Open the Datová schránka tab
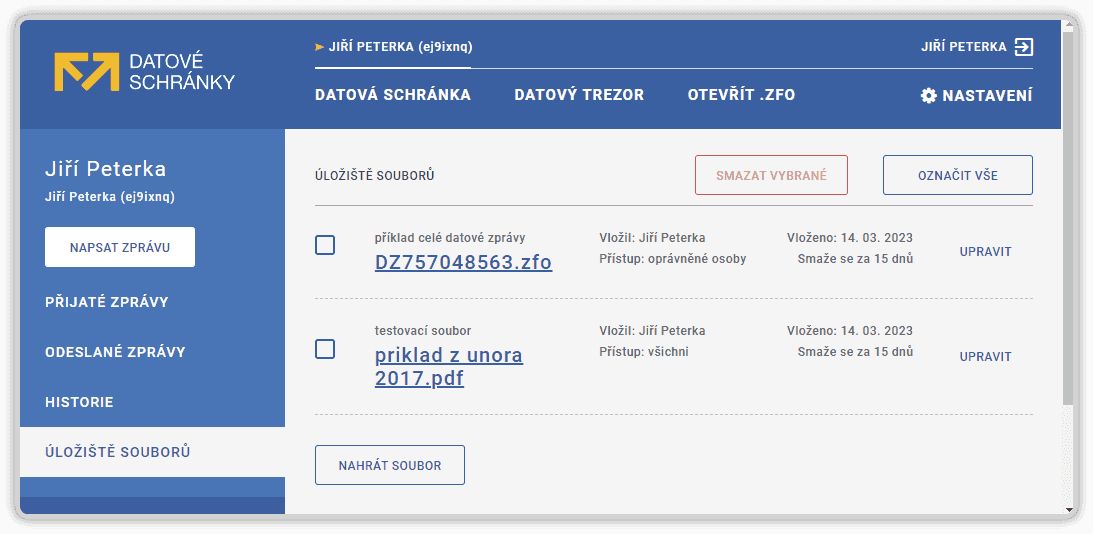This screenshot has height=534, width=1093. coord(392,96)
